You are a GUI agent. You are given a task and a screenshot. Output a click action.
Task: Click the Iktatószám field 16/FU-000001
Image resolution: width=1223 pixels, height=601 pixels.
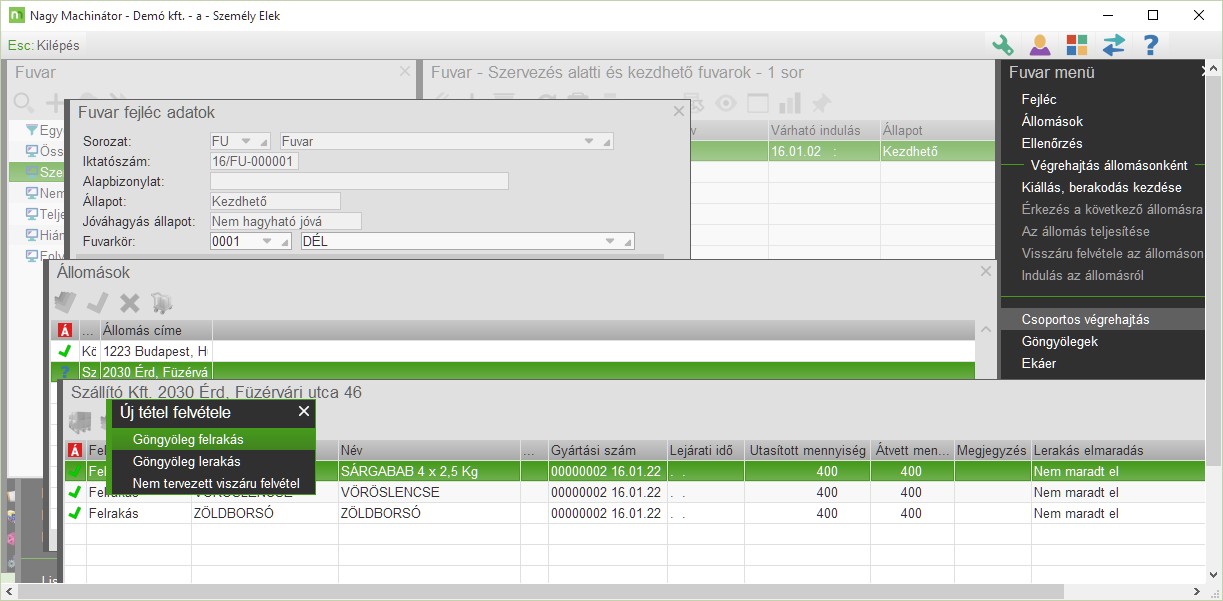tap(254, 161)
